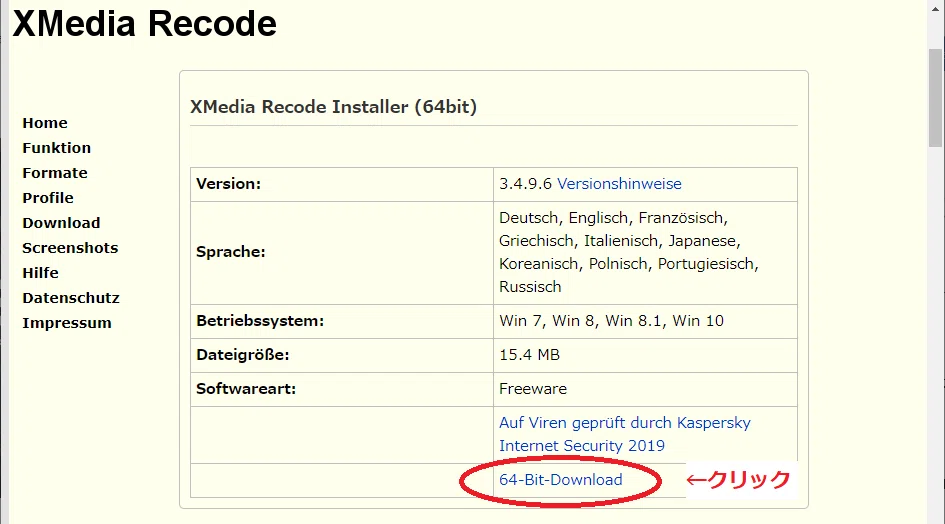This screenshot has height=524, width=945.
Task: Click the vertical scrollbar thumb
Action: (x=935, y=98)
